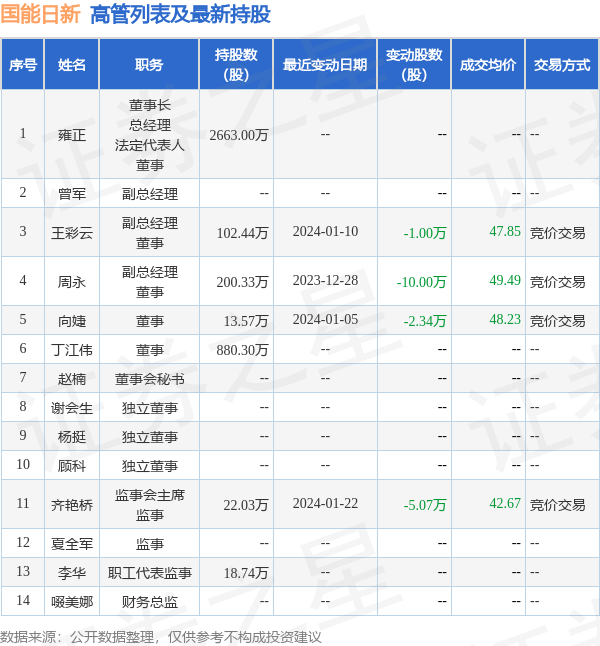
Task: Click the -1.00万 change value
Action: 424,233
